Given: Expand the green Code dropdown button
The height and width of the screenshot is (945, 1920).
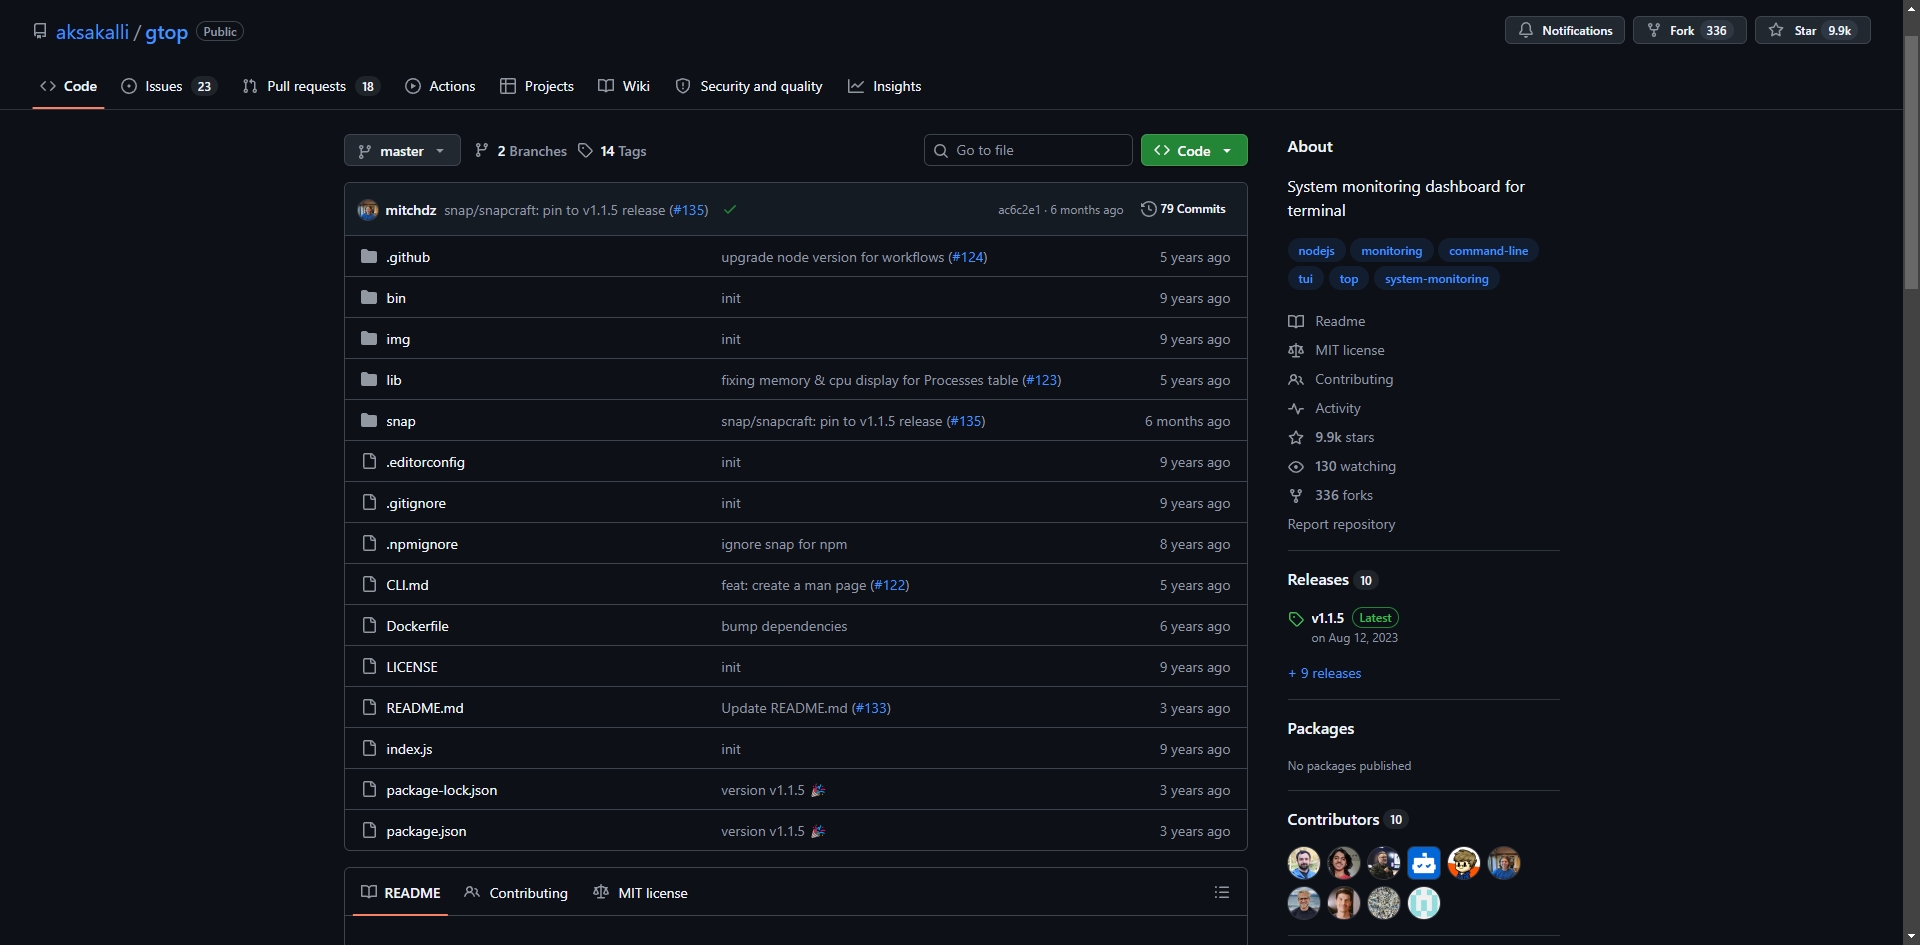Looking at the screenshot, I should tap(1194, 151).
